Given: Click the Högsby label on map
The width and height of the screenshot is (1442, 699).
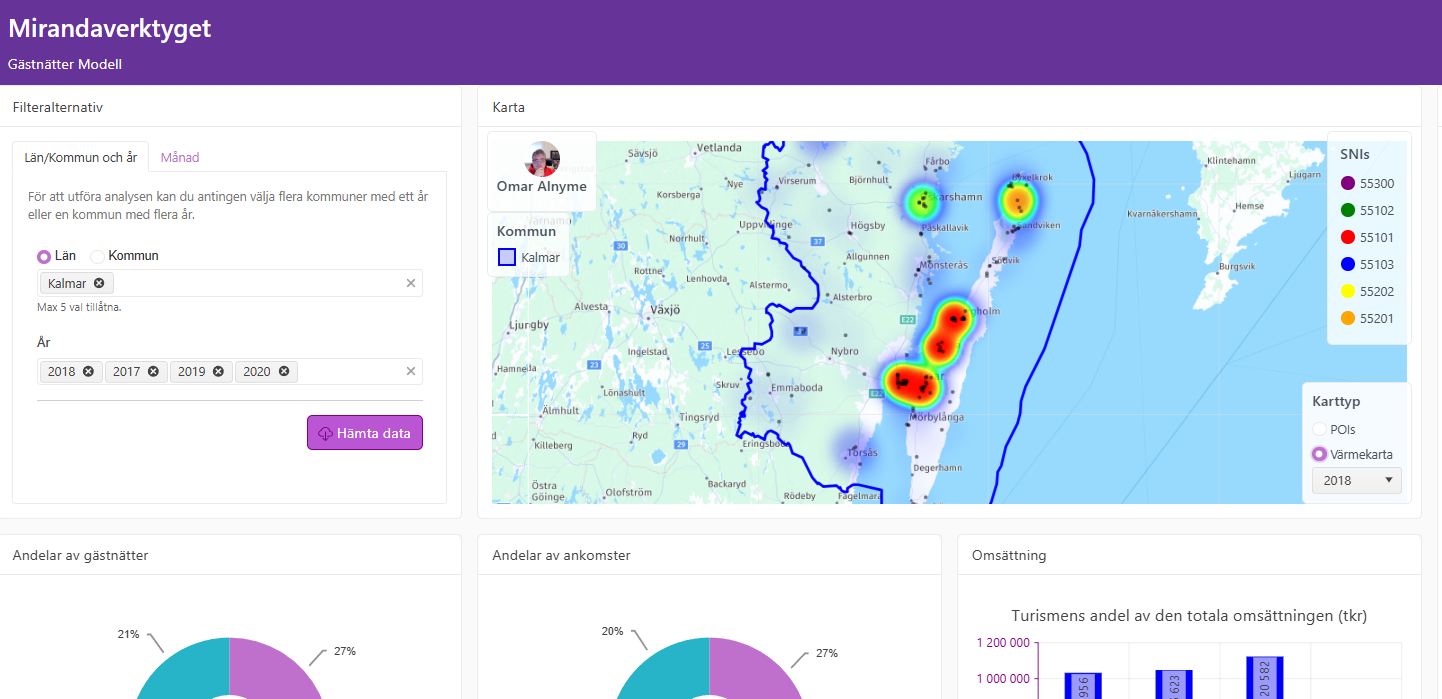Looking at the screenshot, I should [866, 226].
